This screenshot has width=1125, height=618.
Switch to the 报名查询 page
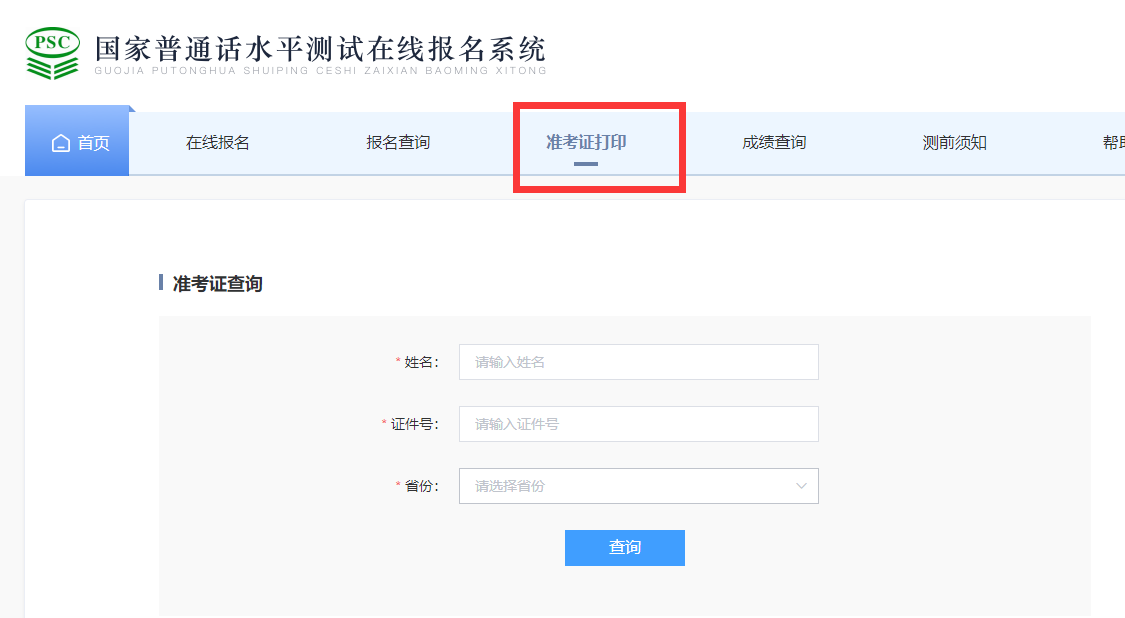click(x=398, y=142)
